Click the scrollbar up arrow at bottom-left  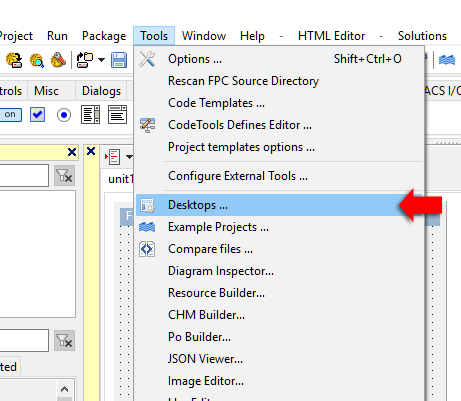pos(64,389)
